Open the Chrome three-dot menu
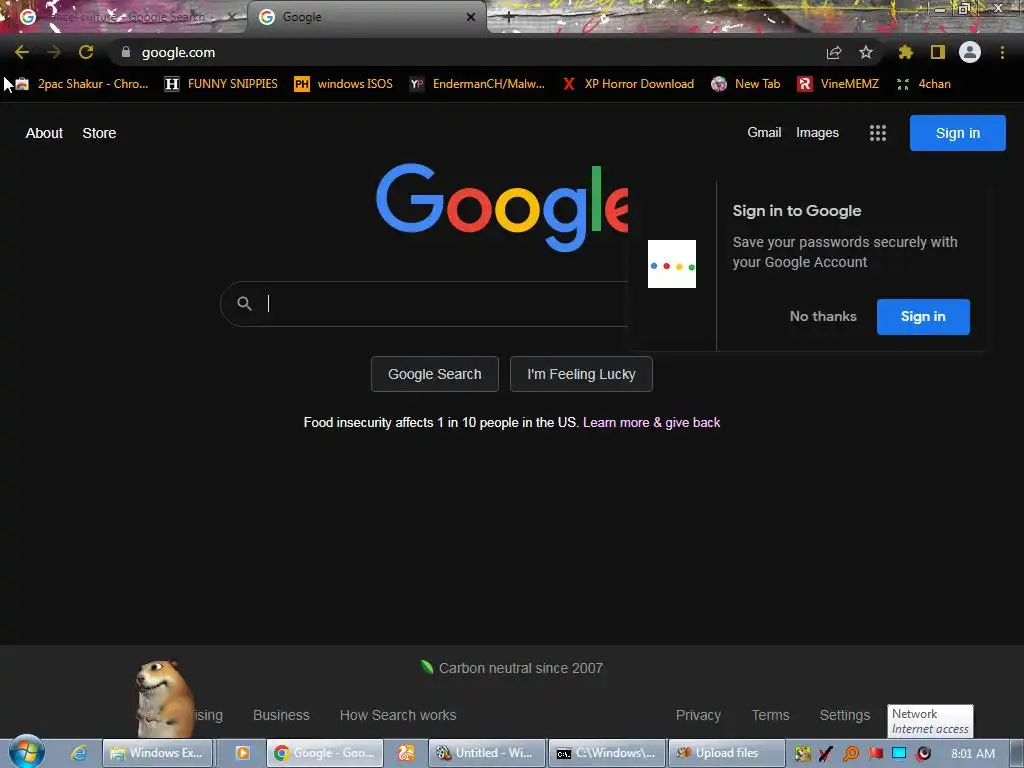Screen dimensions: 1024x768 [1002, 52]
